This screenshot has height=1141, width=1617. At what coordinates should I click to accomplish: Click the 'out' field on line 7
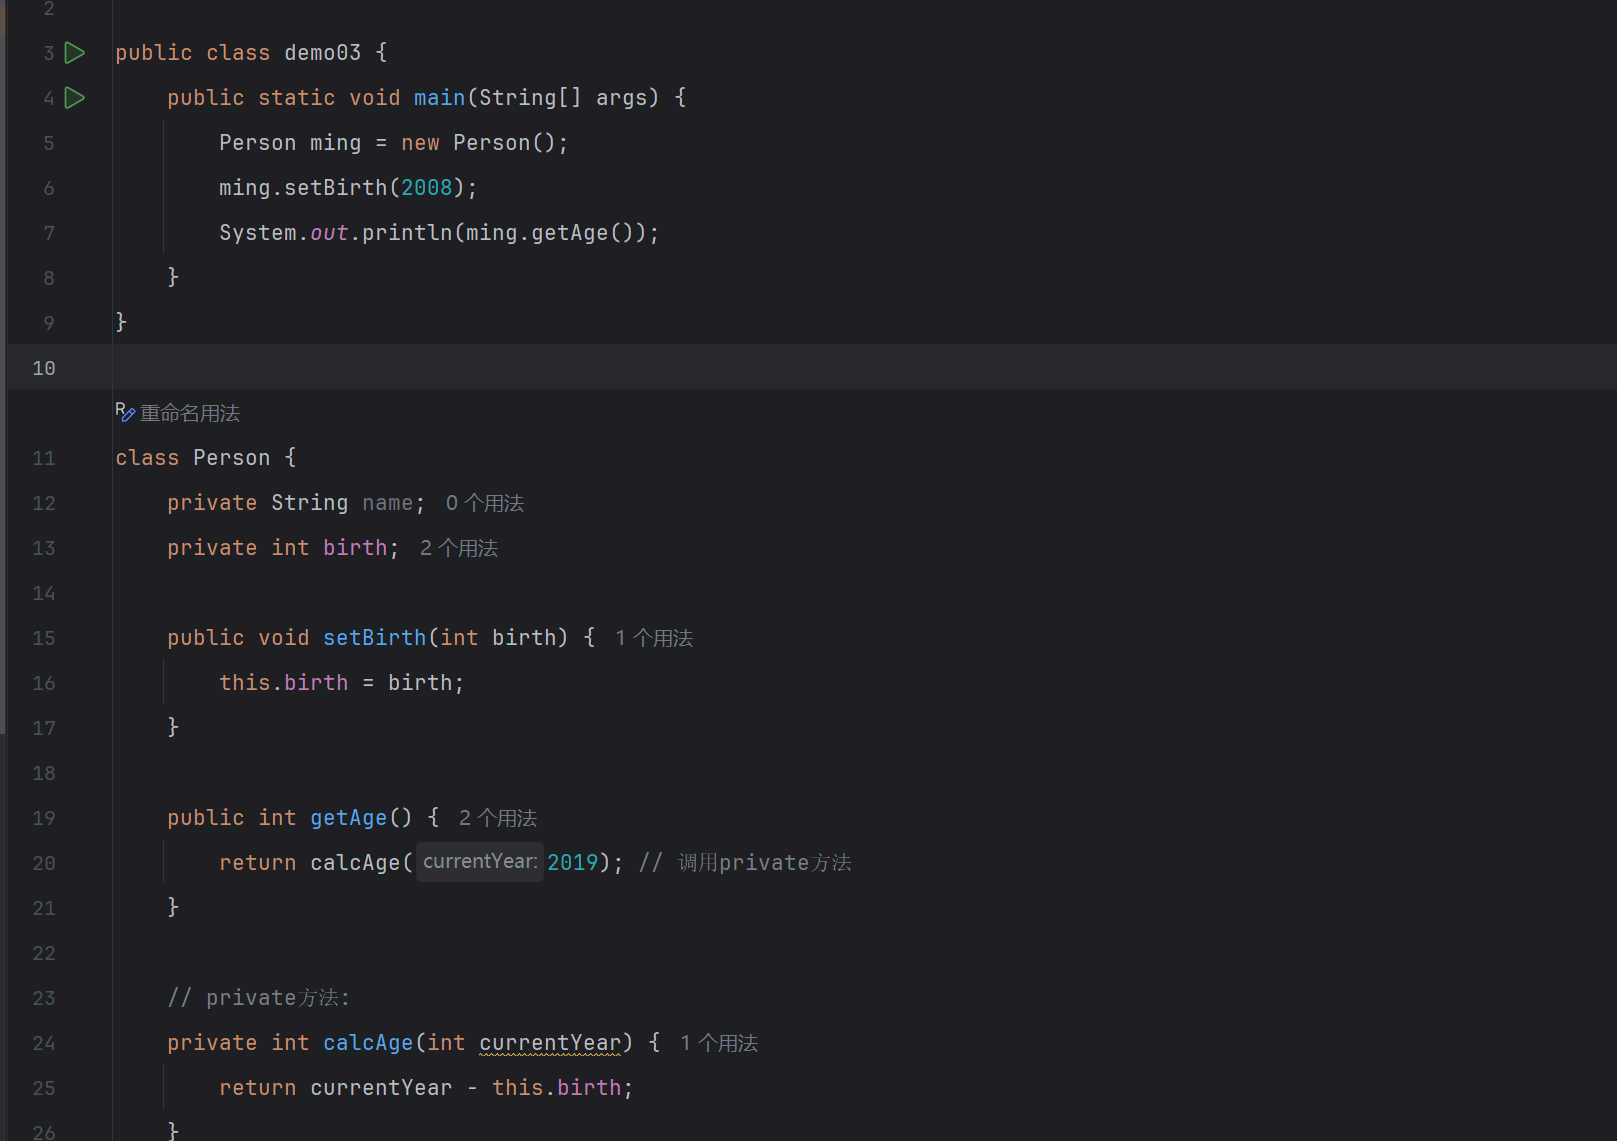(x=329, y=233)
